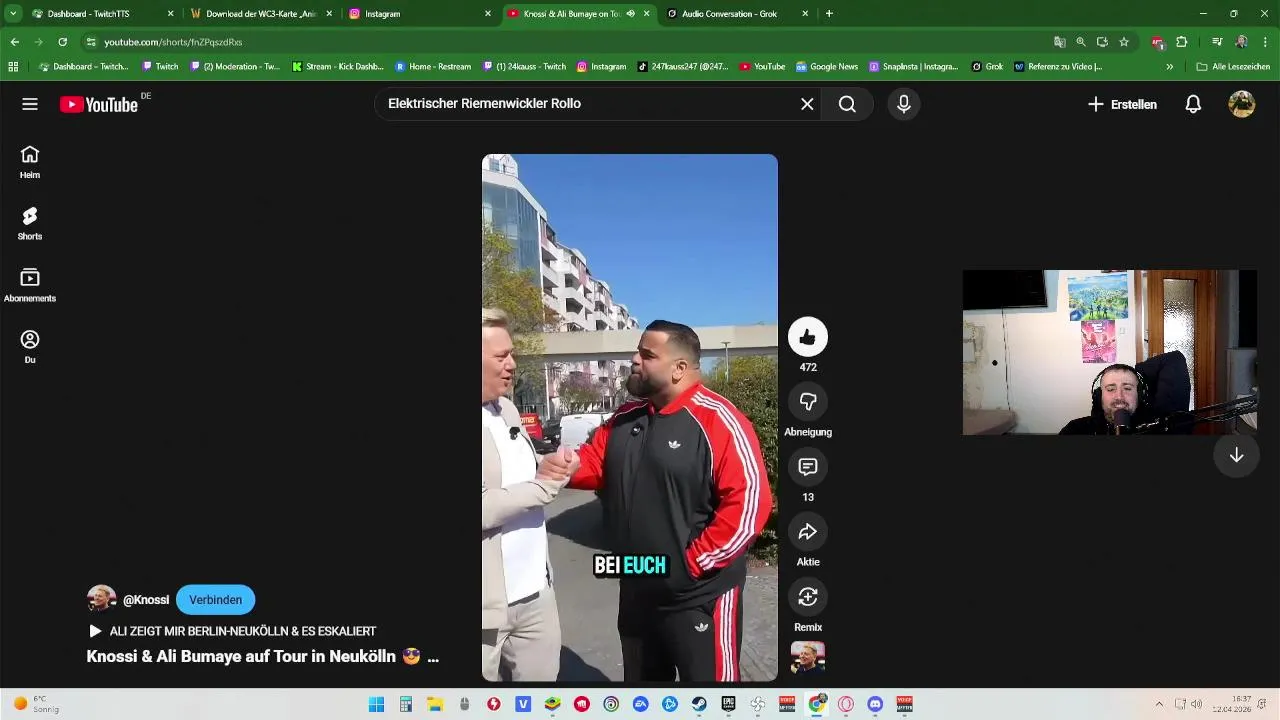
Task: Open the Alle Lesezeichen folder
Action: (x=1233, y=67)
